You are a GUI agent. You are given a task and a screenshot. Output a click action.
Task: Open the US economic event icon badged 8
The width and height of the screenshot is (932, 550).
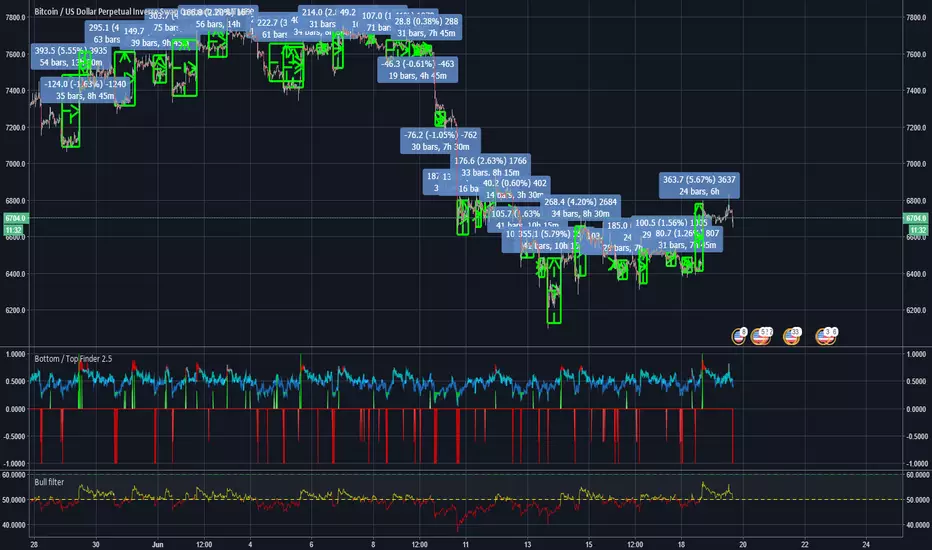pyautogui.click(x=739, y=336)
